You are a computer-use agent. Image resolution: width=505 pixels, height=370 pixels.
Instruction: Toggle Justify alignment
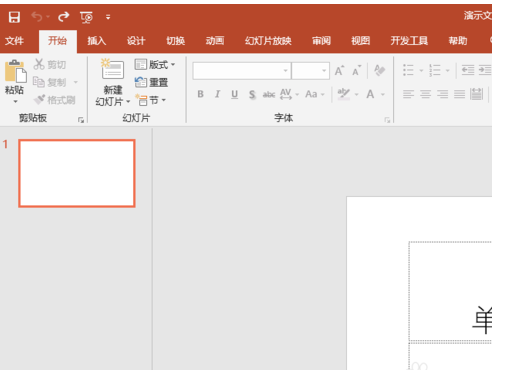point(459,94)
